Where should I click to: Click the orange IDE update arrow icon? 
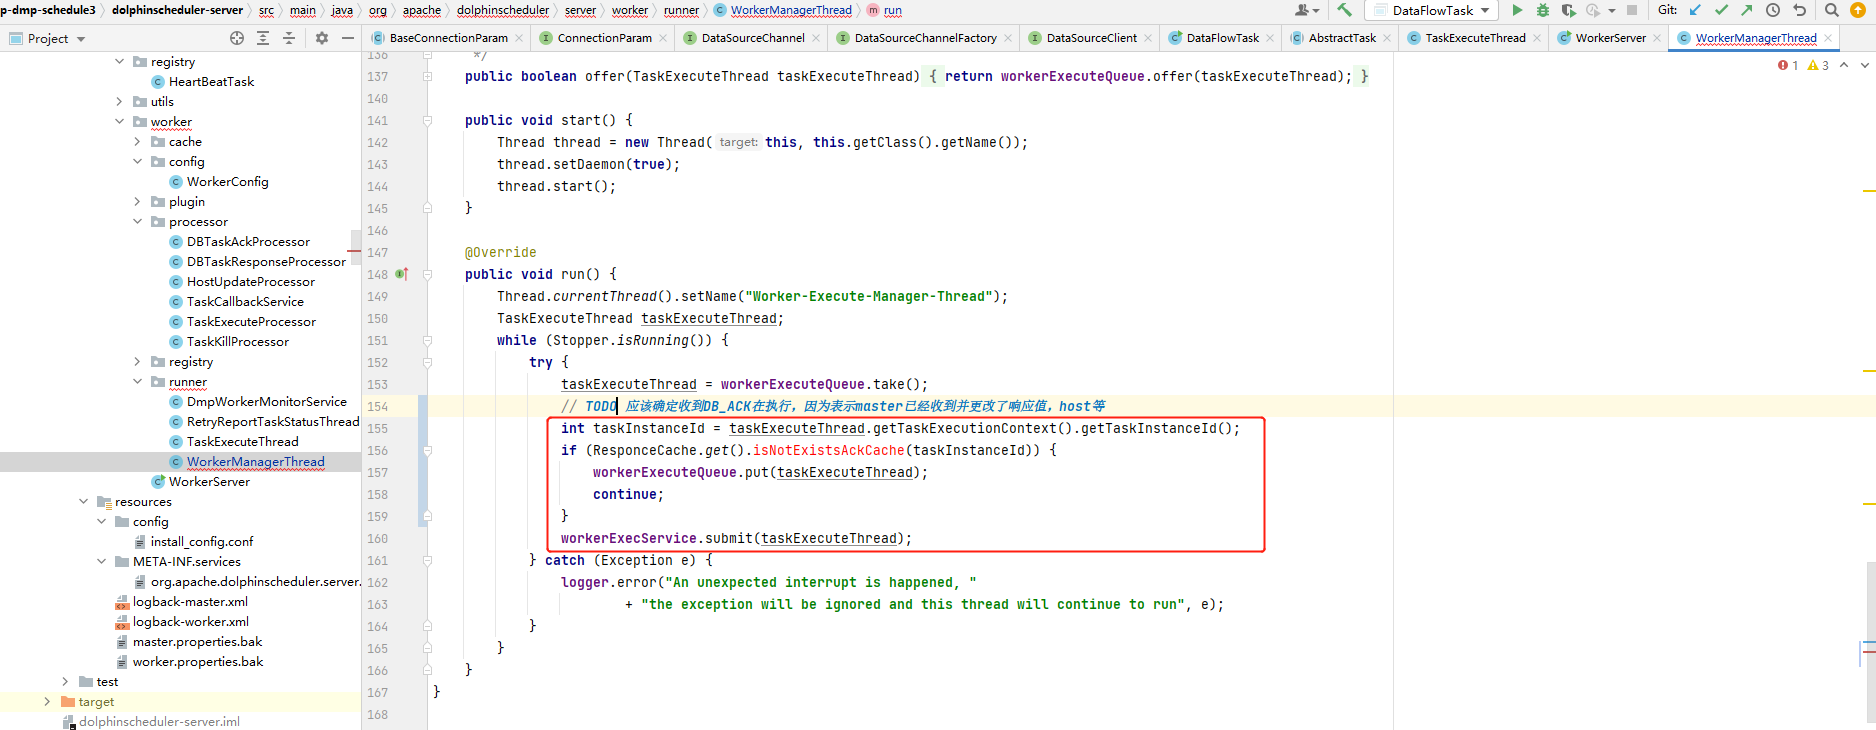tap(1859, 10)
